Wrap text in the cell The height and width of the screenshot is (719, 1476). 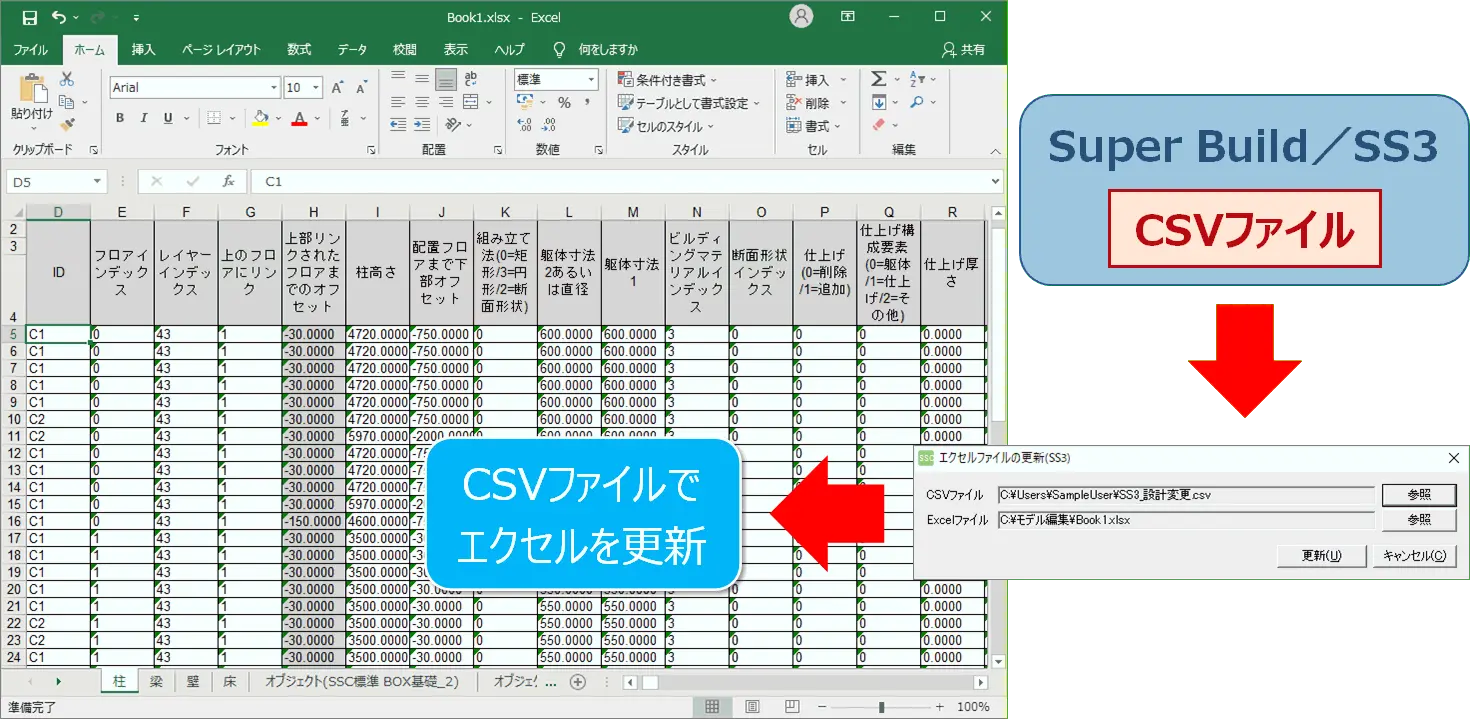(471, 79)
